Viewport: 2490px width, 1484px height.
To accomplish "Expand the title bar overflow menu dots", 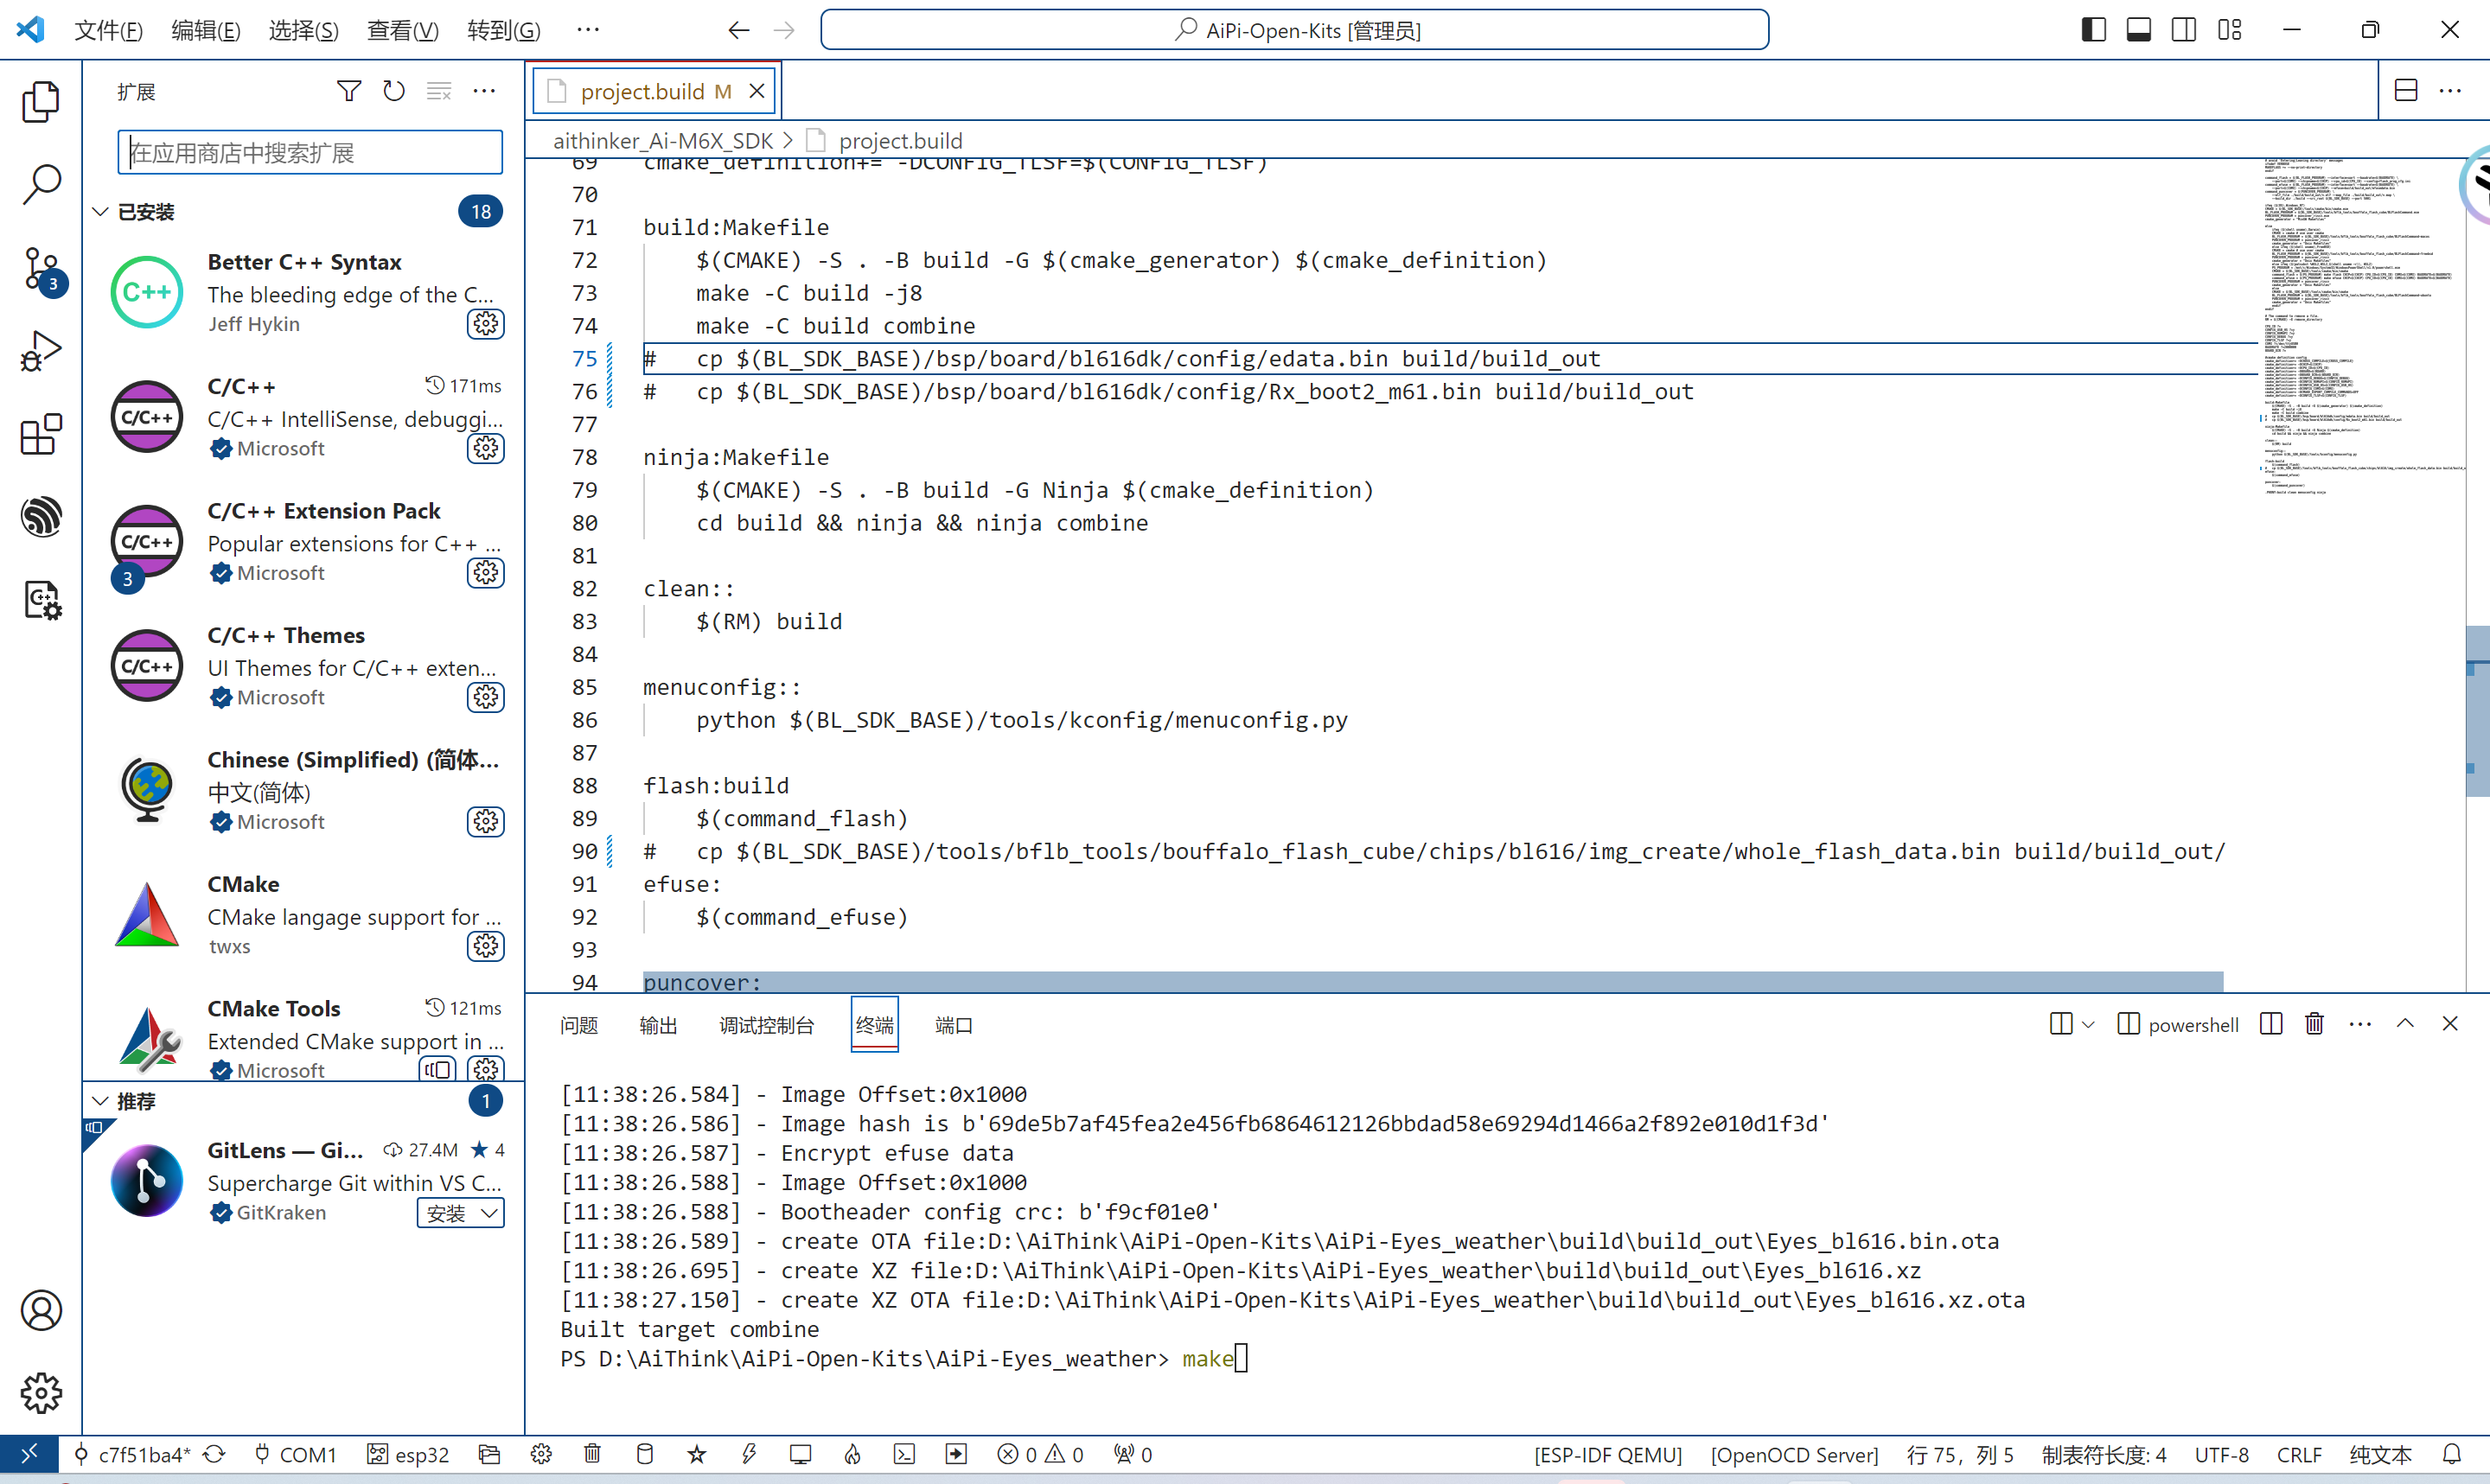I will (588, 30).
